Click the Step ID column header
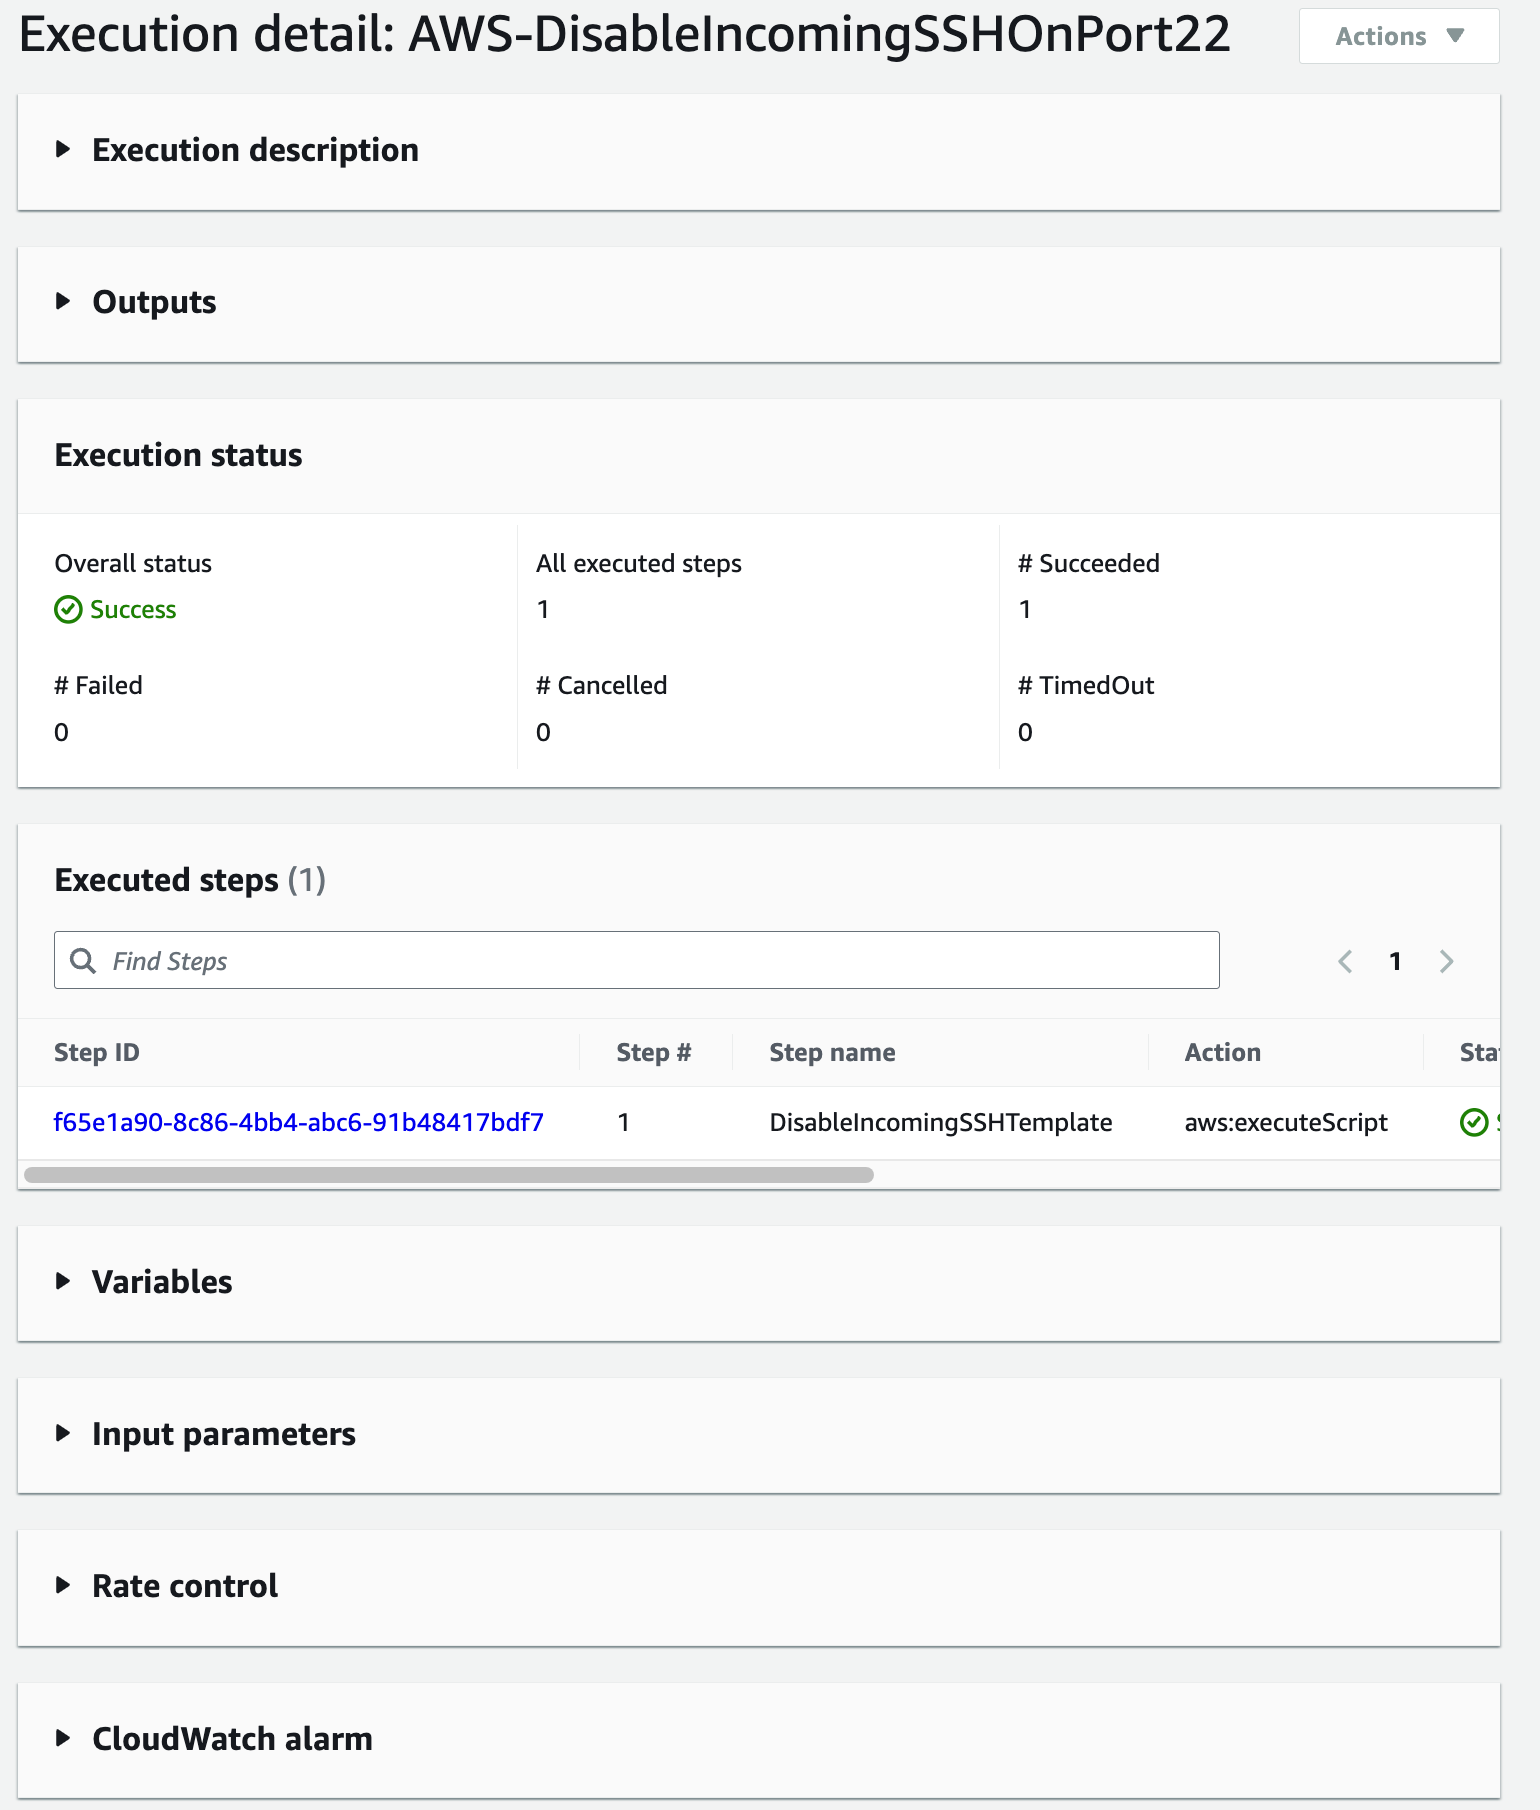Image resolution: width=1540 pixels, height=1810 pixels. (x=97, y=1052)
